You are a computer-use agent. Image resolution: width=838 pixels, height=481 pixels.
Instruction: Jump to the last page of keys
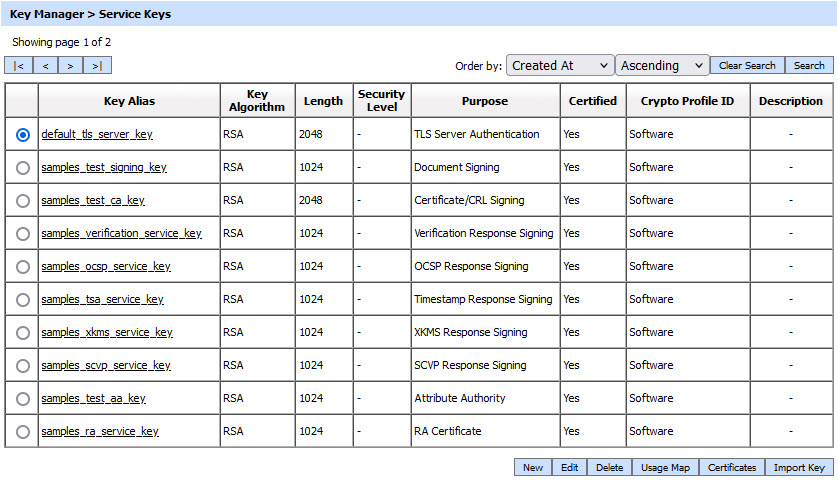(x=98, y=66)
